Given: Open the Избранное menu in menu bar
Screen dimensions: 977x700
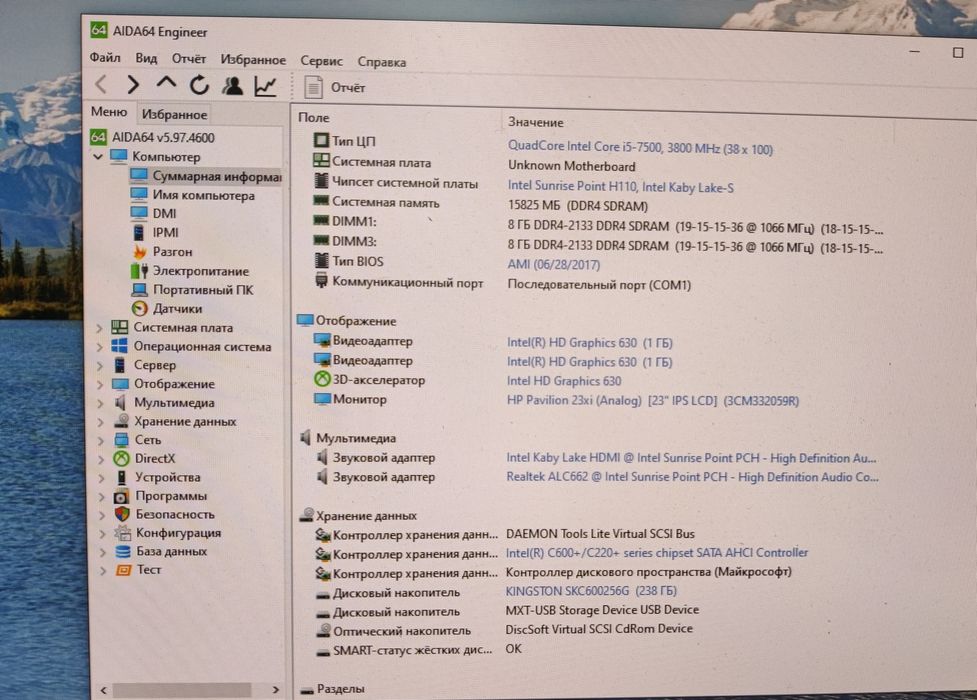Looking at the screenshot, I should (253, 60).
